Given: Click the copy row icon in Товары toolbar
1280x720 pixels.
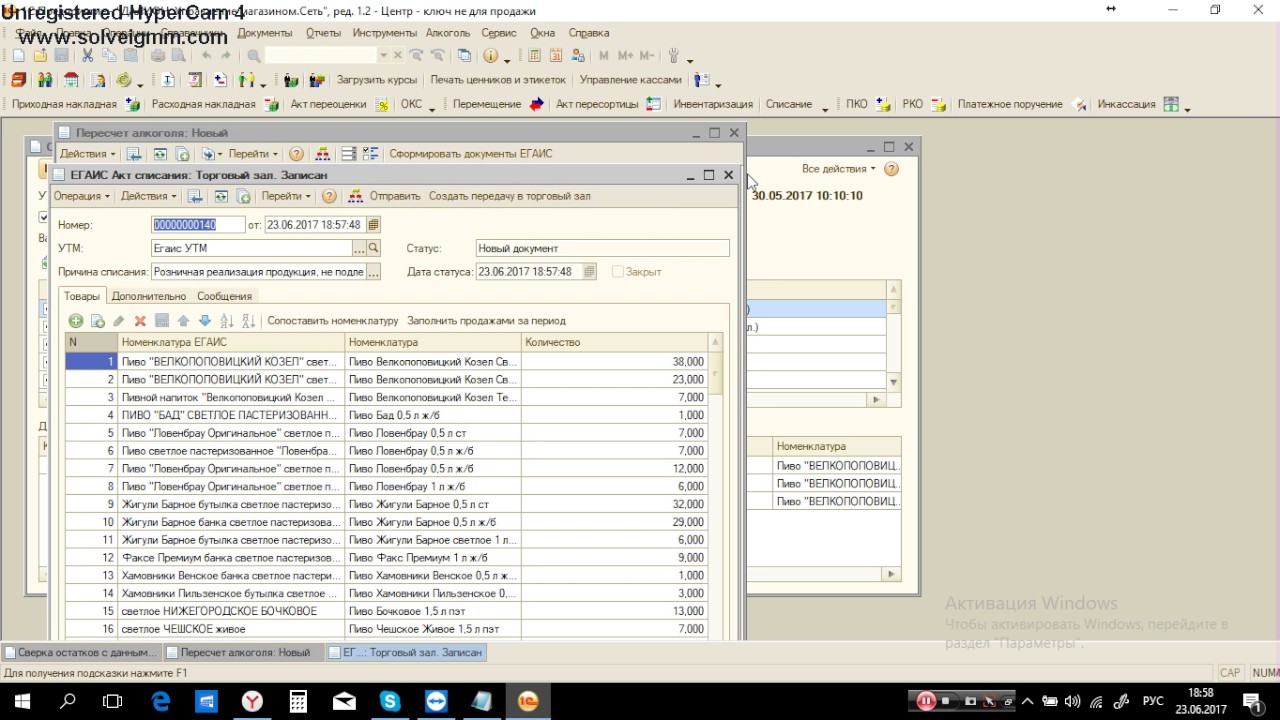Looking at the screenshot, I should (x=98, y=321).
